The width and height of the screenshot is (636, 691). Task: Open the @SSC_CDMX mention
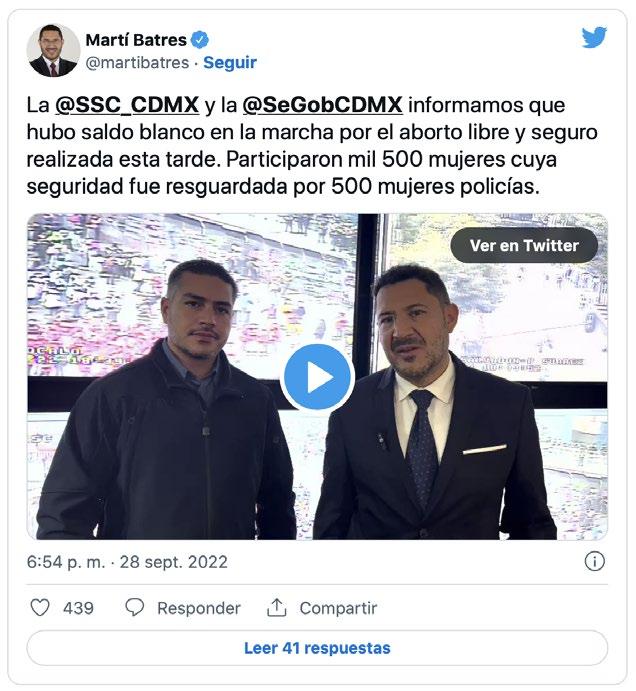coord(127,105)
